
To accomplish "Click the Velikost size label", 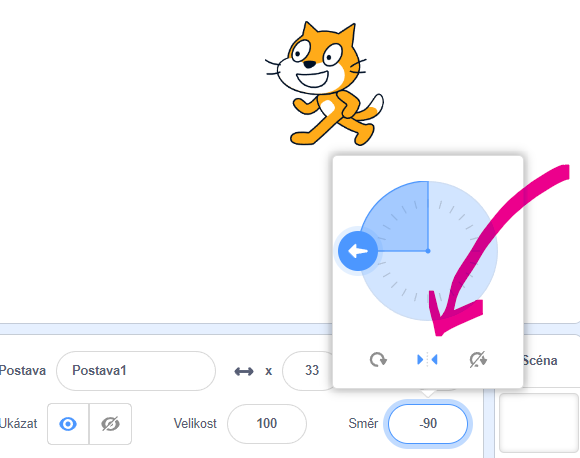I will [195, 424].
